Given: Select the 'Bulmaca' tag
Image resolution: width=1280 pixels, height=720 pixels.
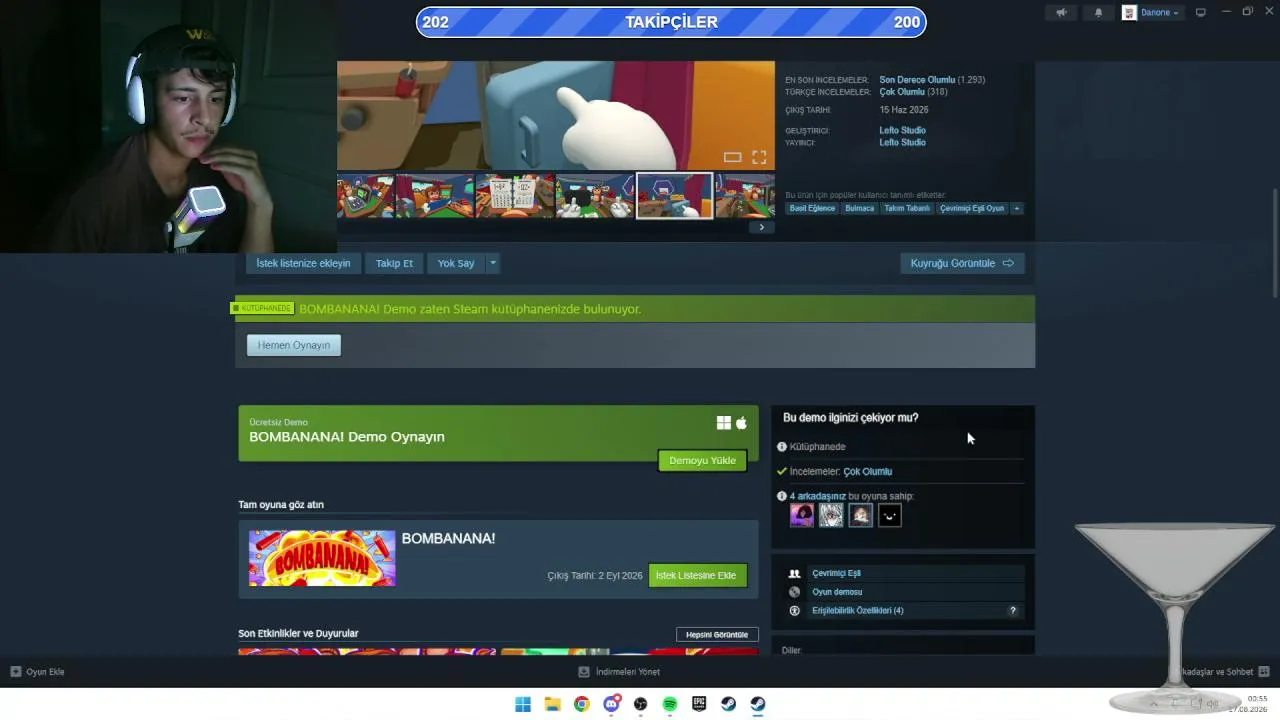Looking at the screenshot, I should (x=859, y=208).
